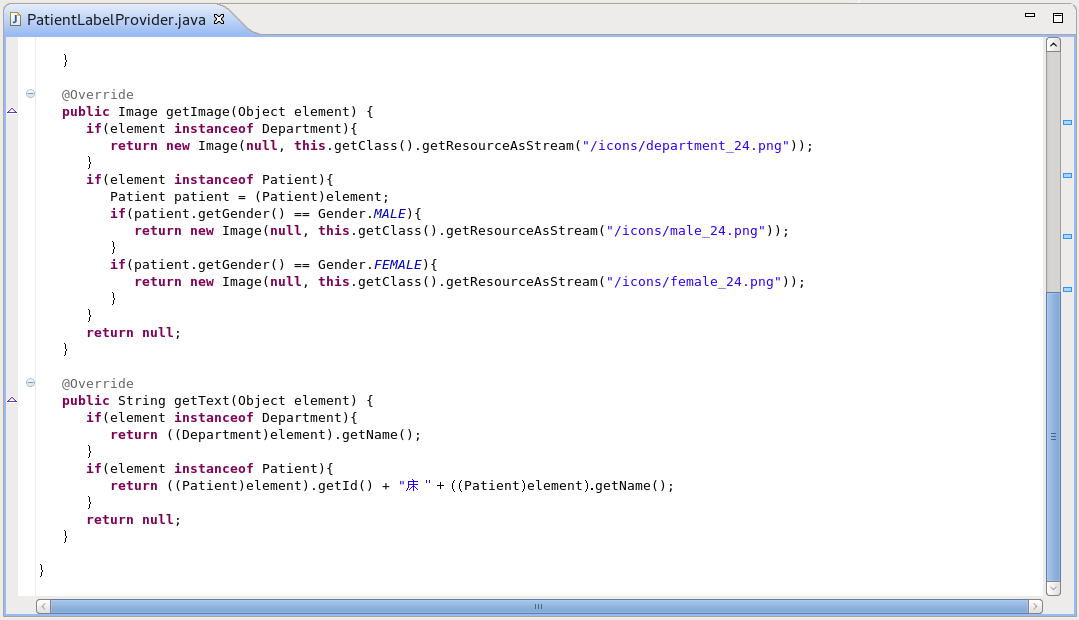This screenshot has width=1079, height=620.
Task: Click "return null;" inside getImage
Action: (133, 332)
